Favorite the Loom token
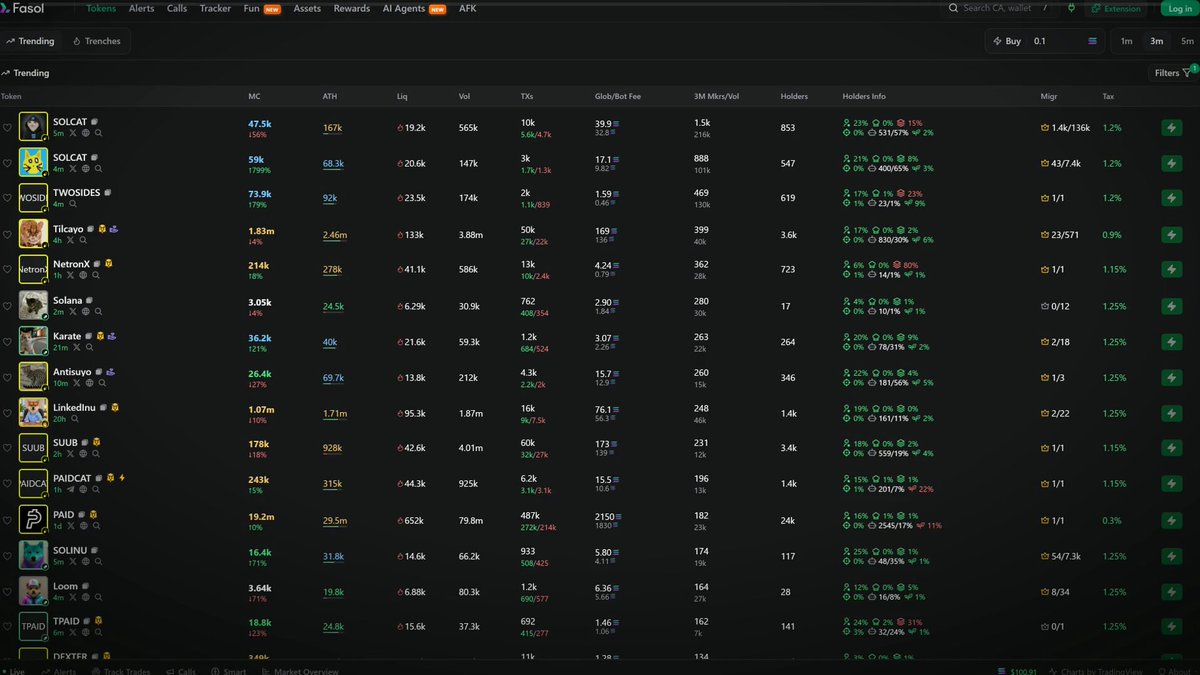The image size is (1200, 675). click(x=7, y=592)
